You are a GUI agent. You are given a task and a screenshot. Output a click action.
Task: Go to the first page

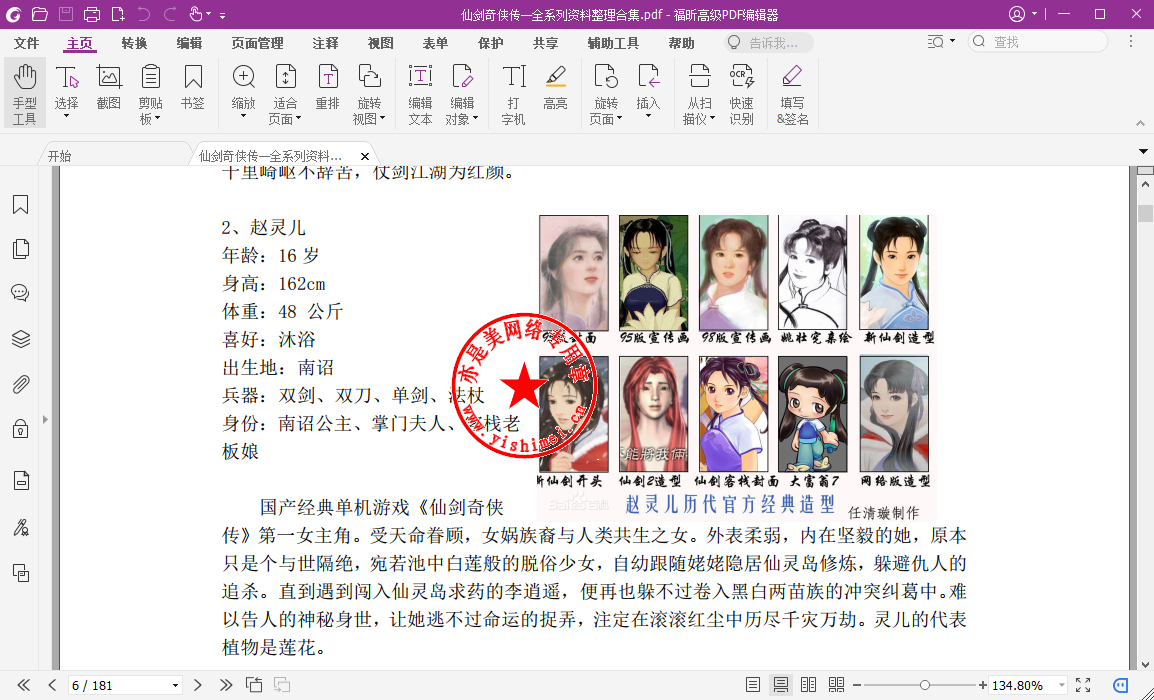click(x=24, y=685)
